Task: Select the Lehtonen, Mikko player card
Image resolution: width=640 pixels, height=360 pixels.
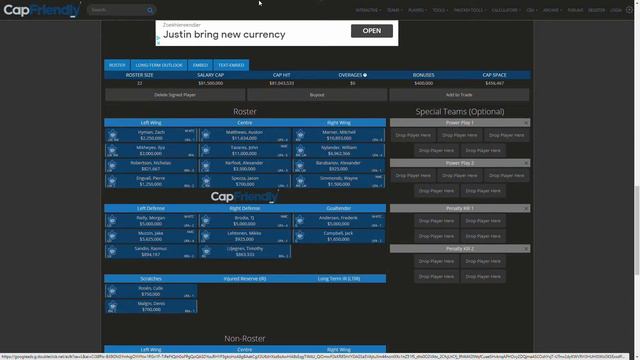Action: click(245, 236)
